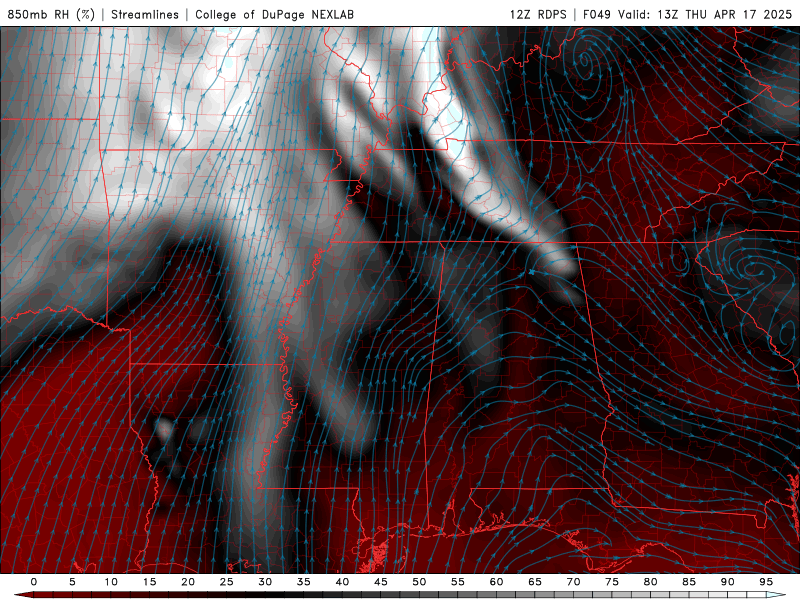Click the 75 label on the humidity scale
This screenshot has width=800, height=600.
coord(612,582)
